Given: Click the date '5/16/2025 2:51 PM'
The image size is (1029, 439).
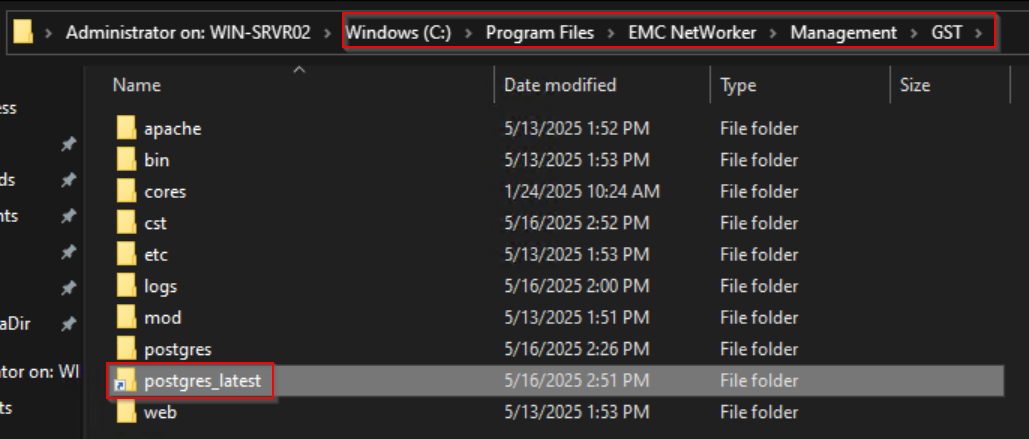Looking at the screenshot, I should pos(577,381).
